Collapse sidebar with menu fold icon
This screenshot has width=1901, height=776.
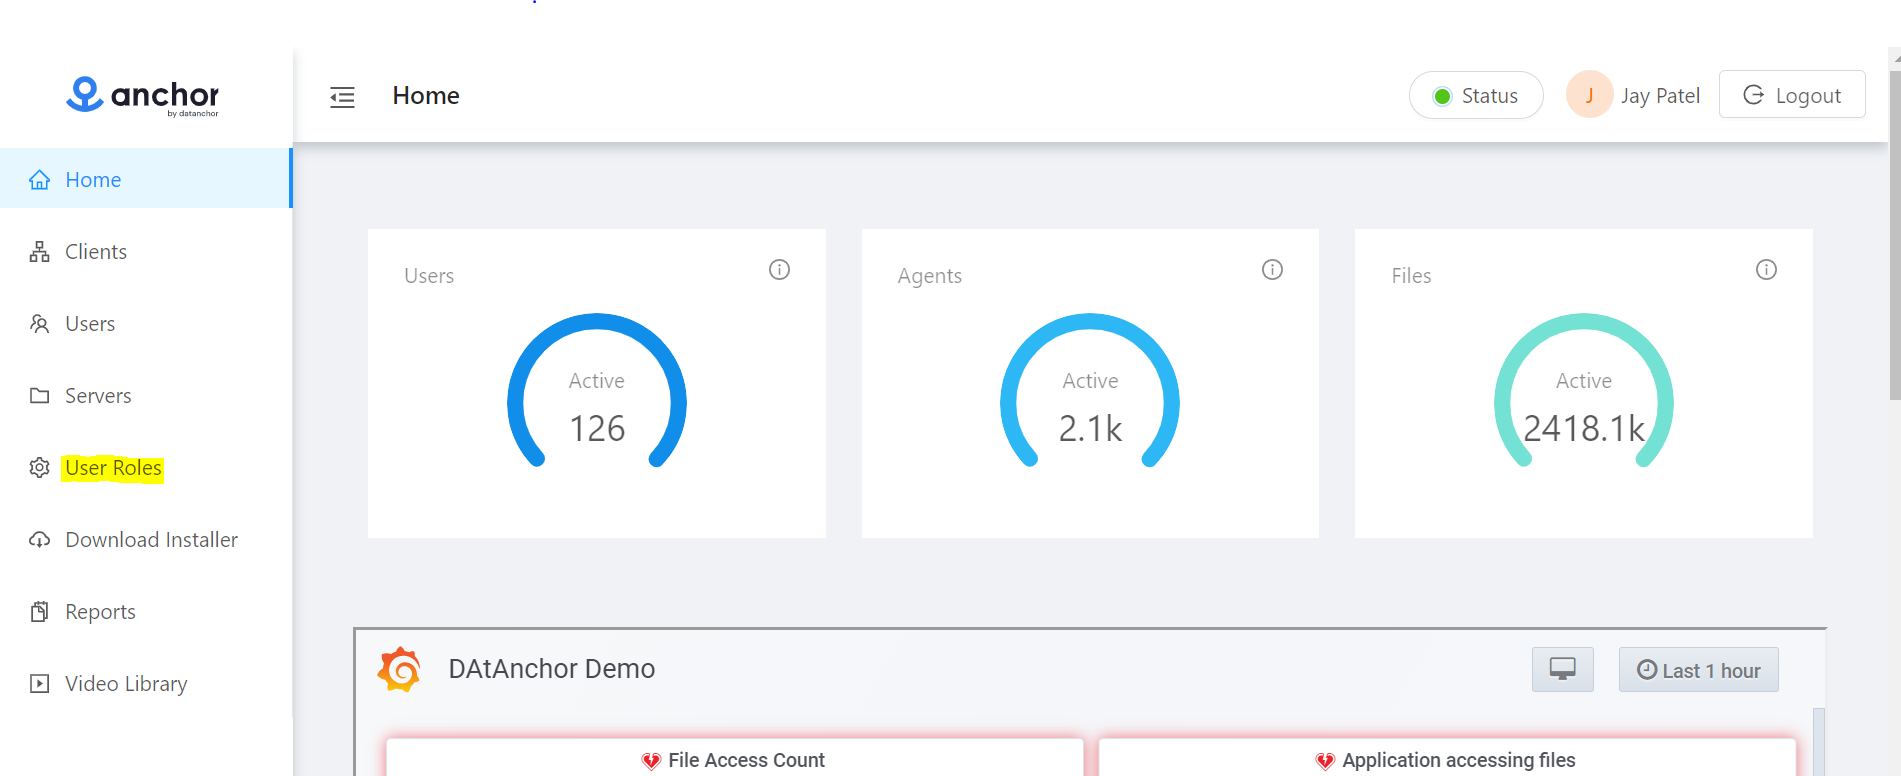[342, 97]
